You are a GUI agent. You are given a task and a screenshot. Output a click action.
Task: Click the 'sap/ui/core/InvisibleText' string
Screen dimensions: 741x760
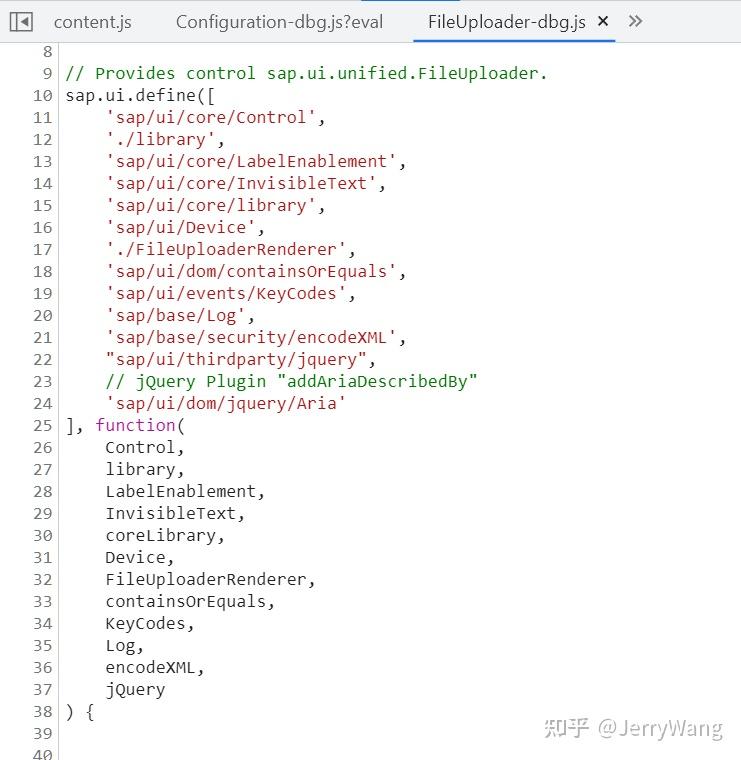pyautogui.click(x=240, y=184)
